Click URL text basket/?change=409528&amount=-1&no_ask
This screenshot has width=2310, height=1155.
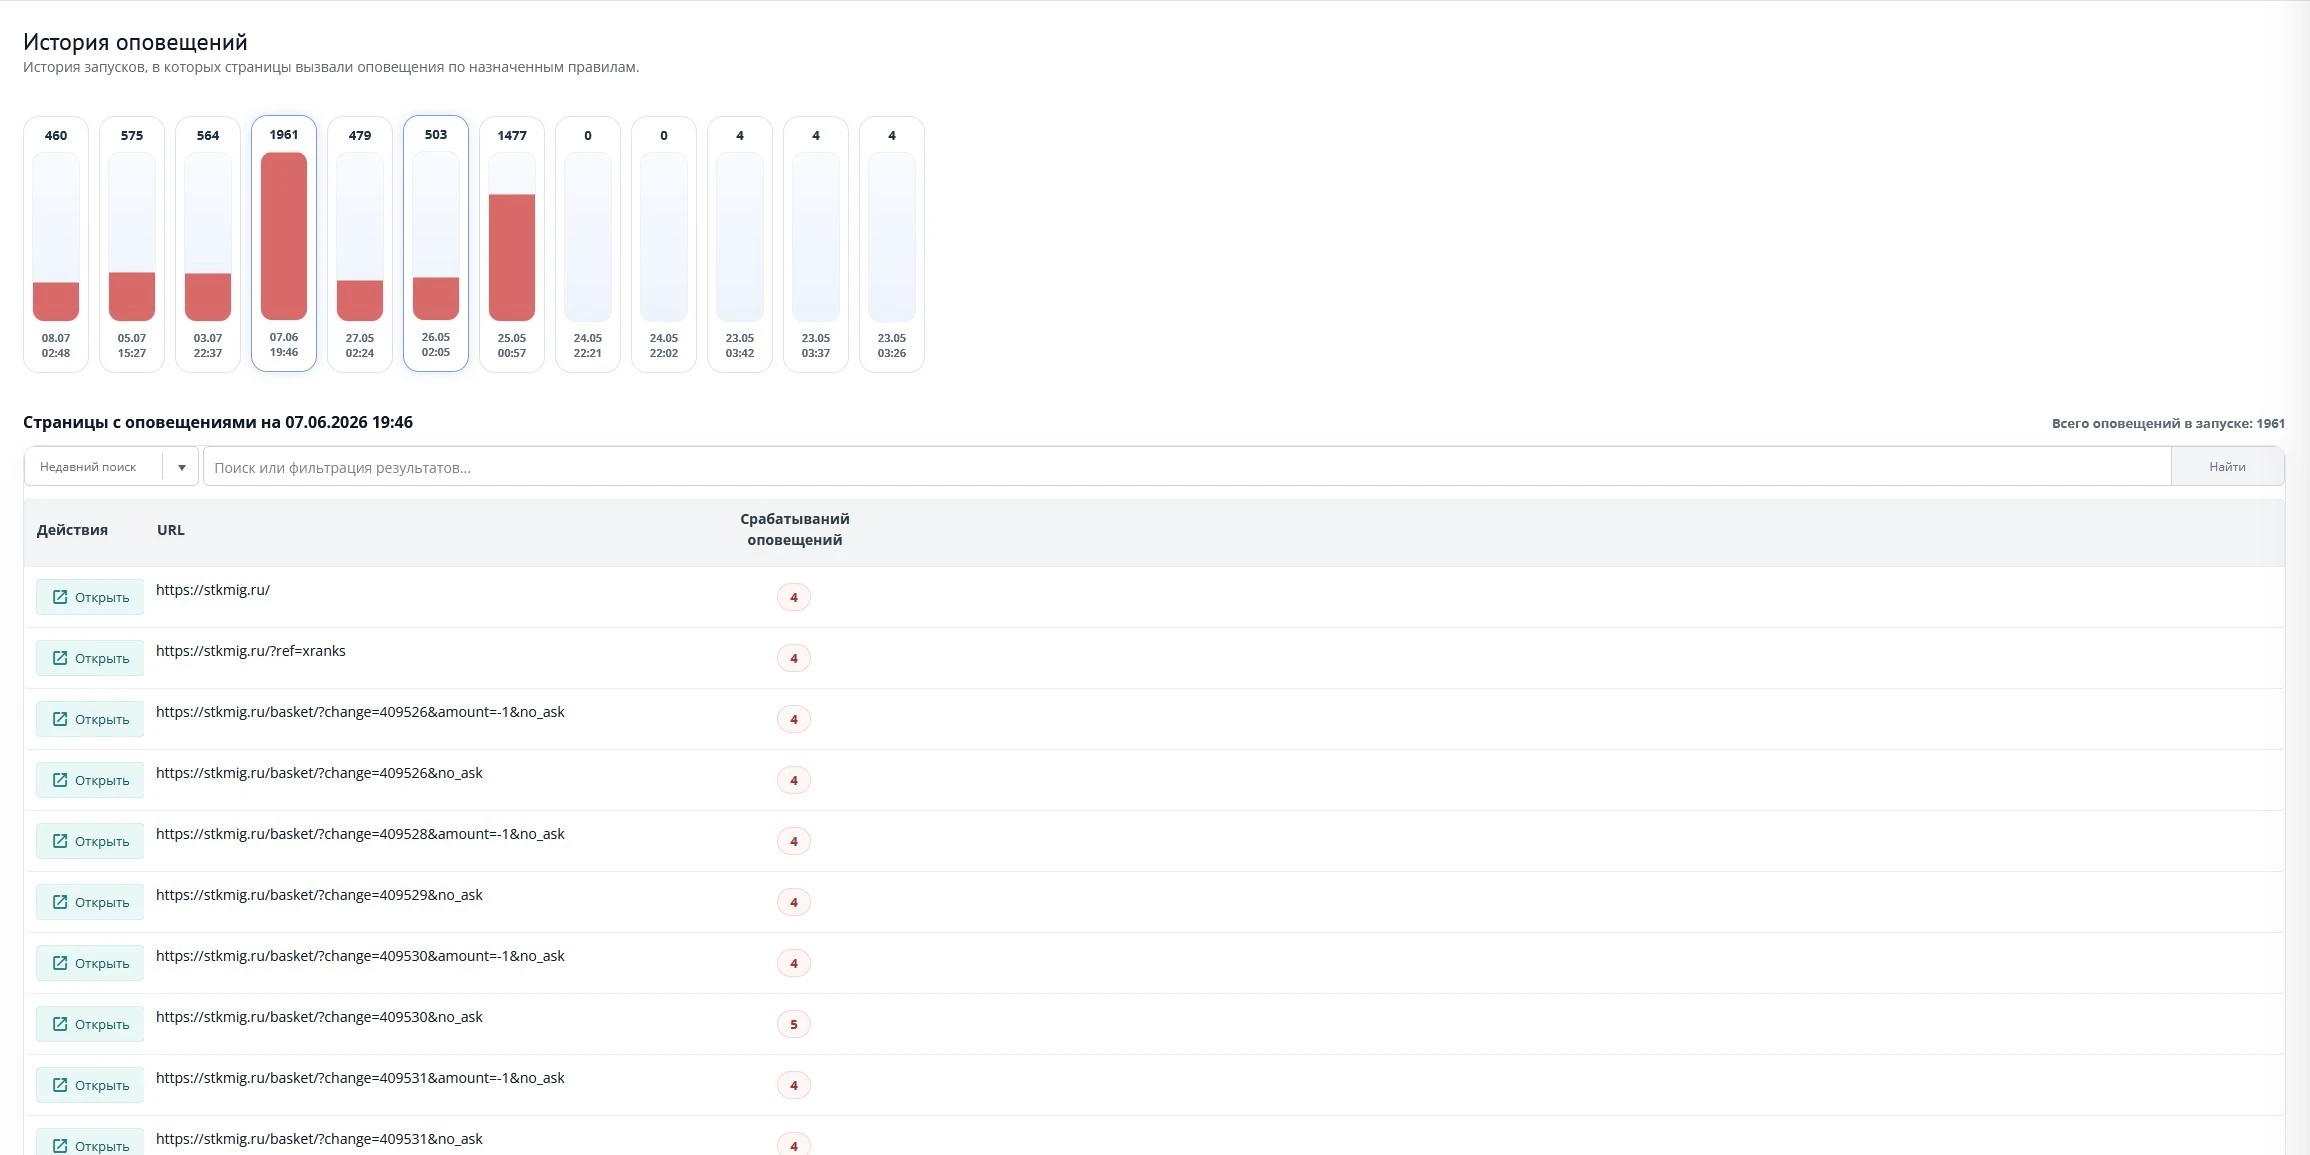(360, 834)
